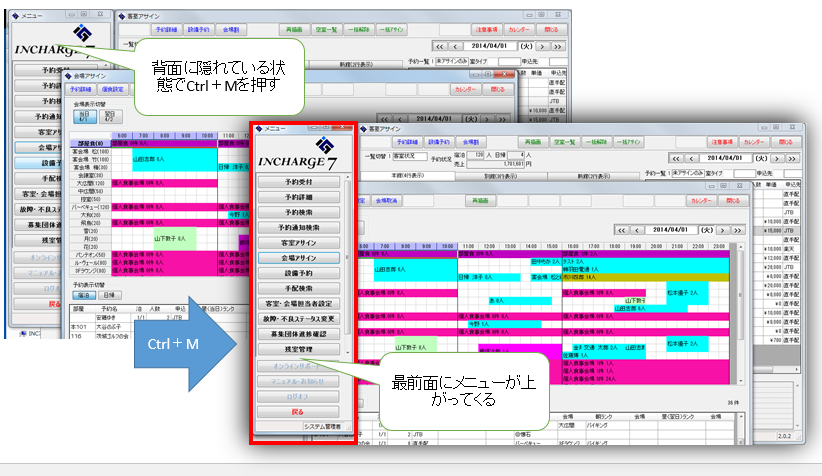Open カレンダー in foreground 会場アサイン window

coord(701,201)
